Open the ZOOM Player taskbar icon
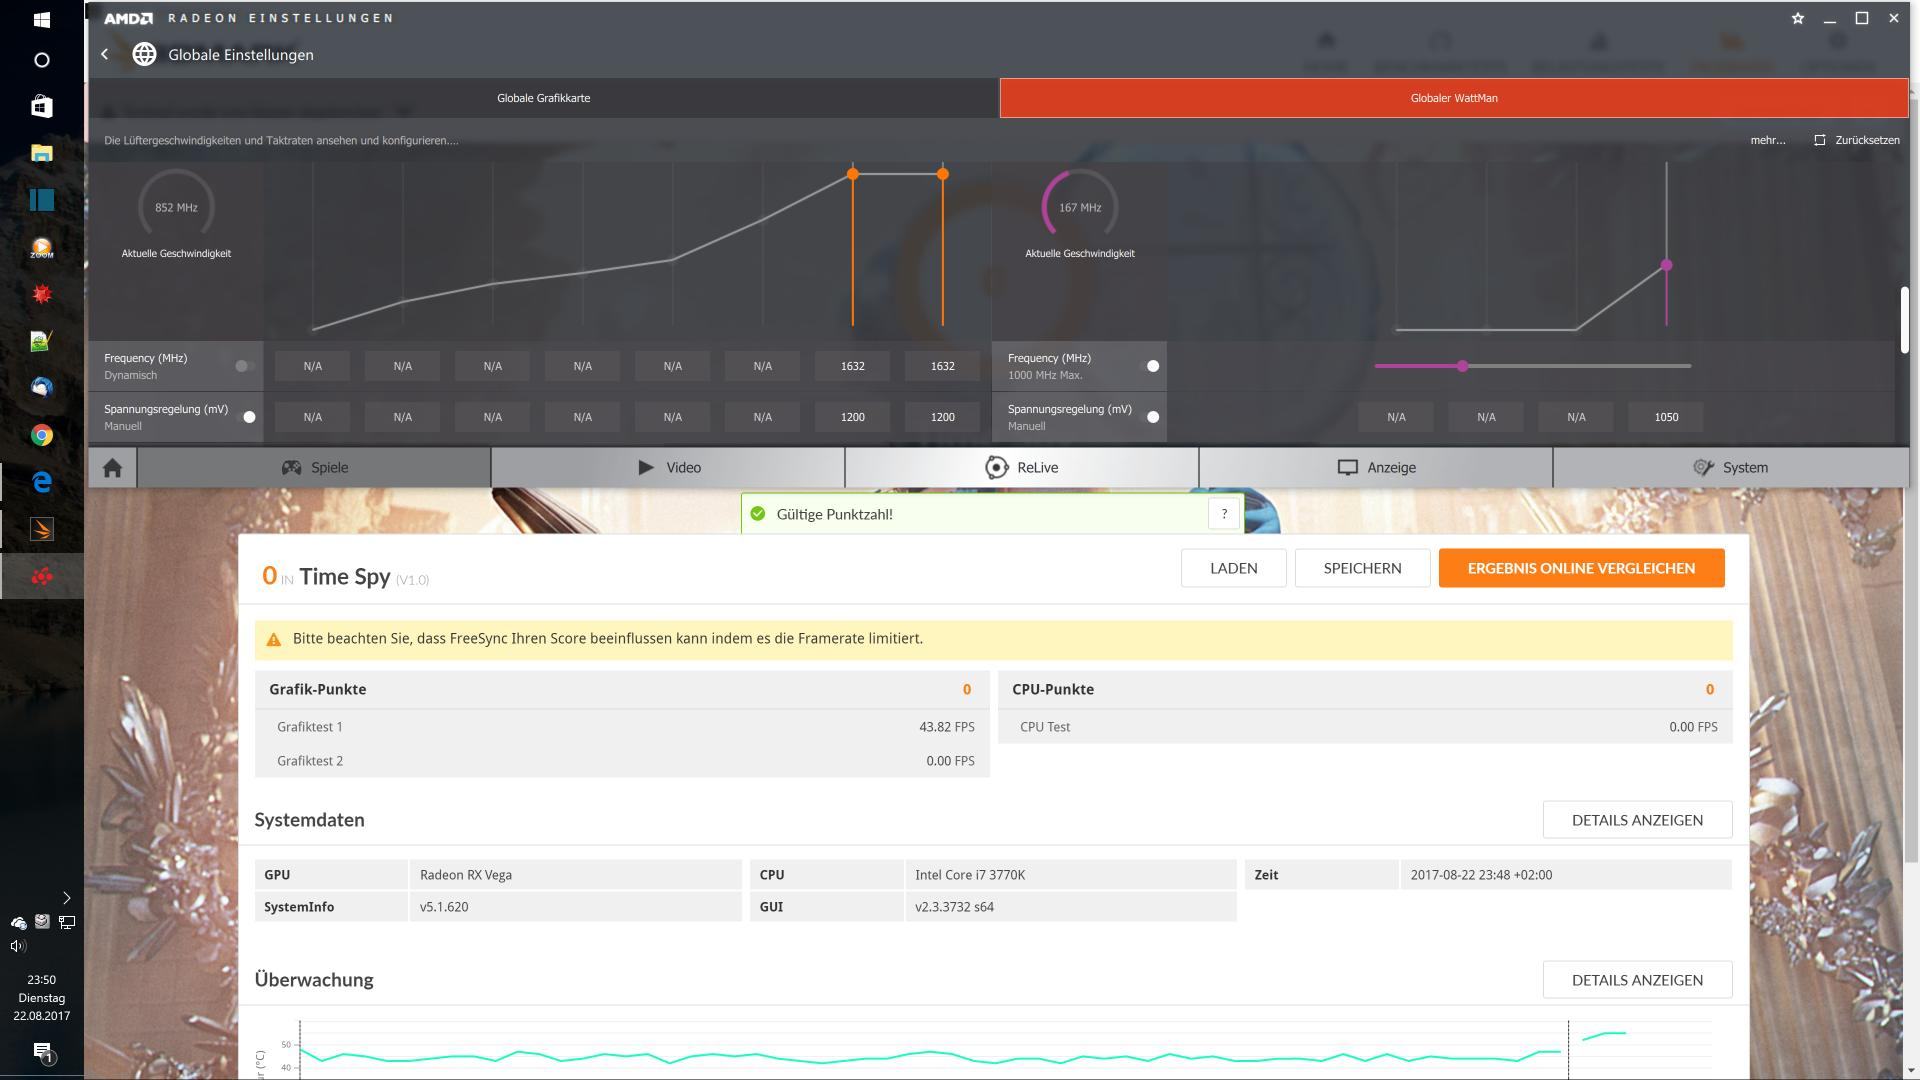The height and width of the screenshot is (1080, 1920). (41, 247)
